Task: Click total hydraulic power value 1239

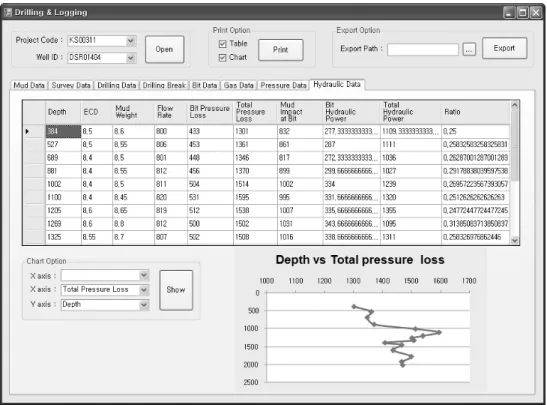Action: 411,185
